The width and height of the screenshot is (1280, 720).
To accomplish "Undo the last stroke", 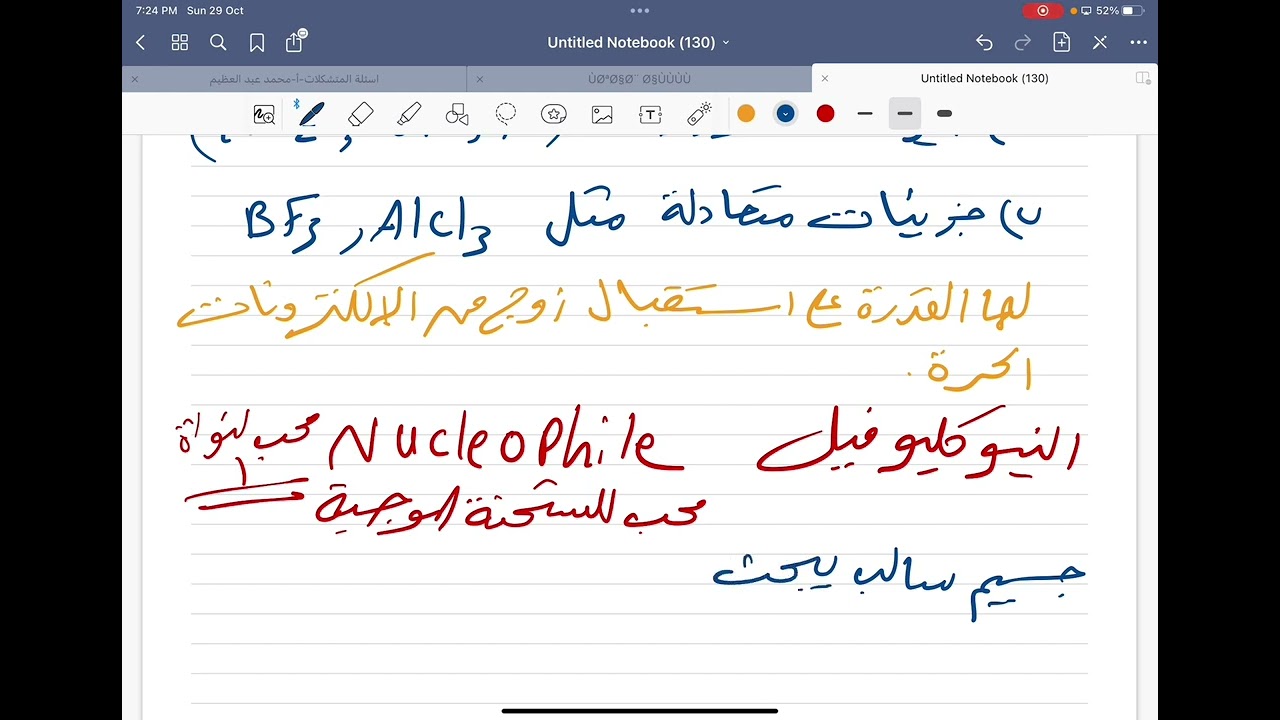I will [984, 42].
